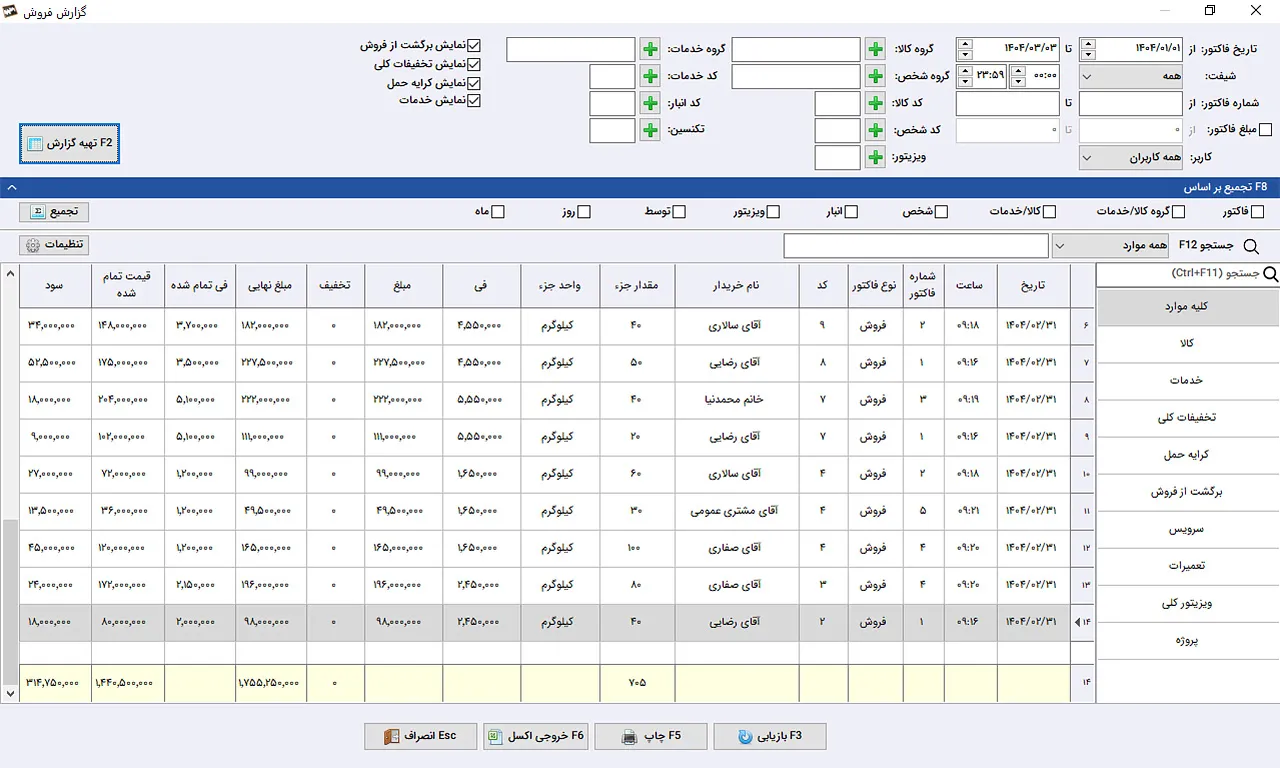Open the کاربر همه کاربران dropdown

1131,158
